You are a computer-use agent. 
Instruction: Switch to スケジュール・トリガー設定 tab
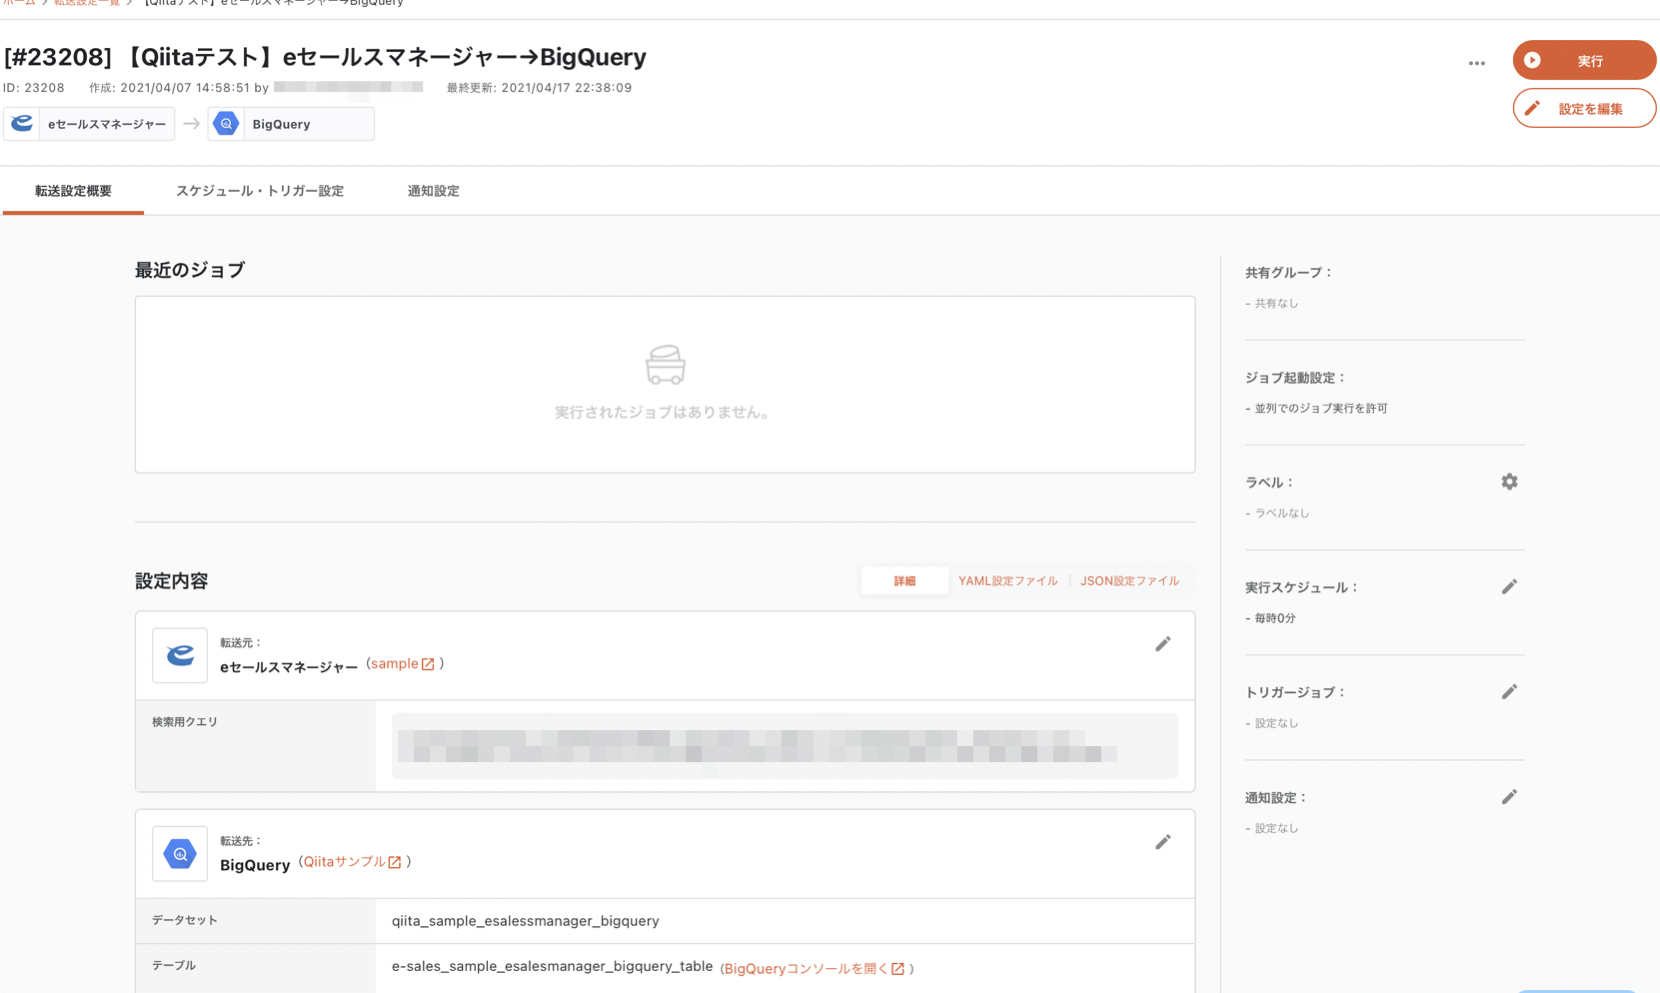(260, 191)
